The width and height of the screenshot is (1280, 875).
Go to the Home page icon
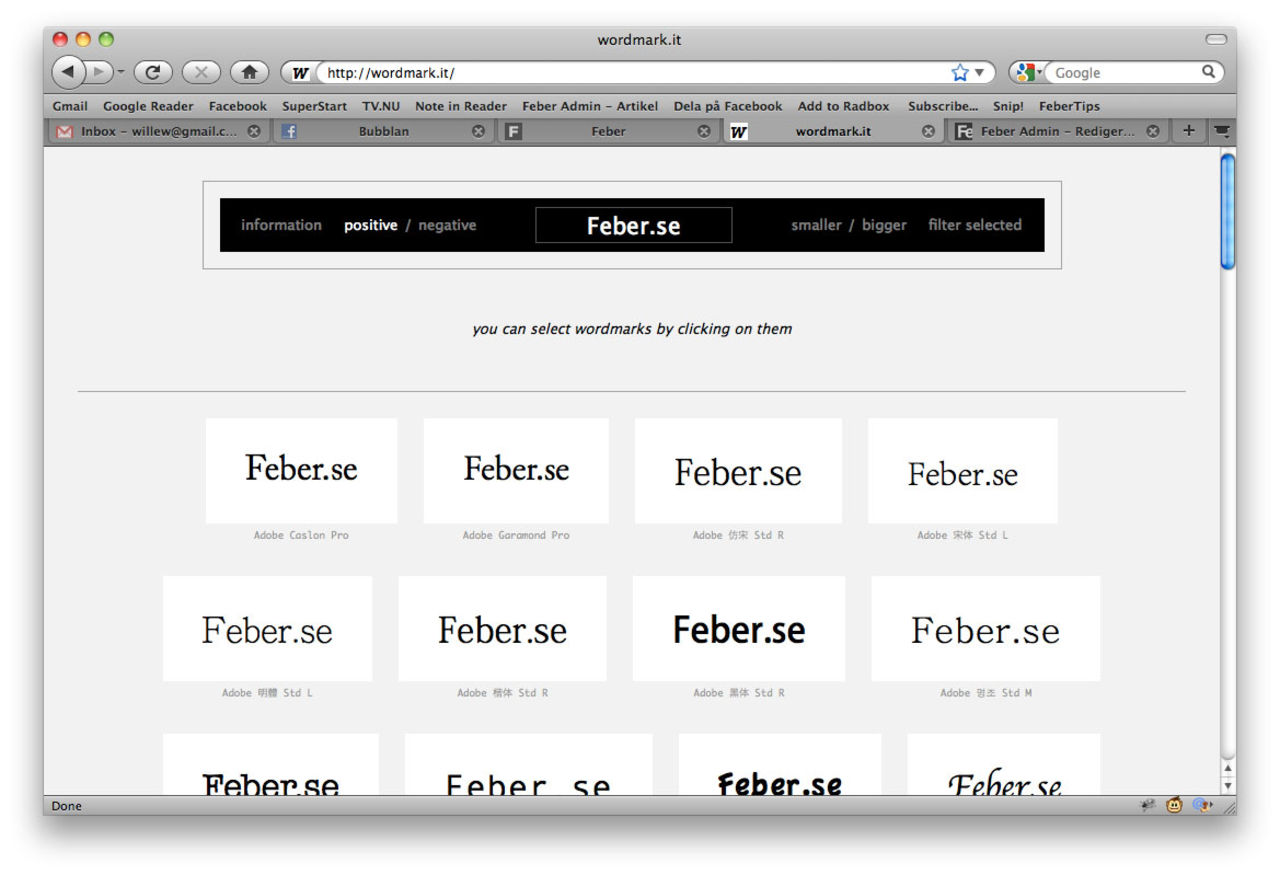click(249, 72)
